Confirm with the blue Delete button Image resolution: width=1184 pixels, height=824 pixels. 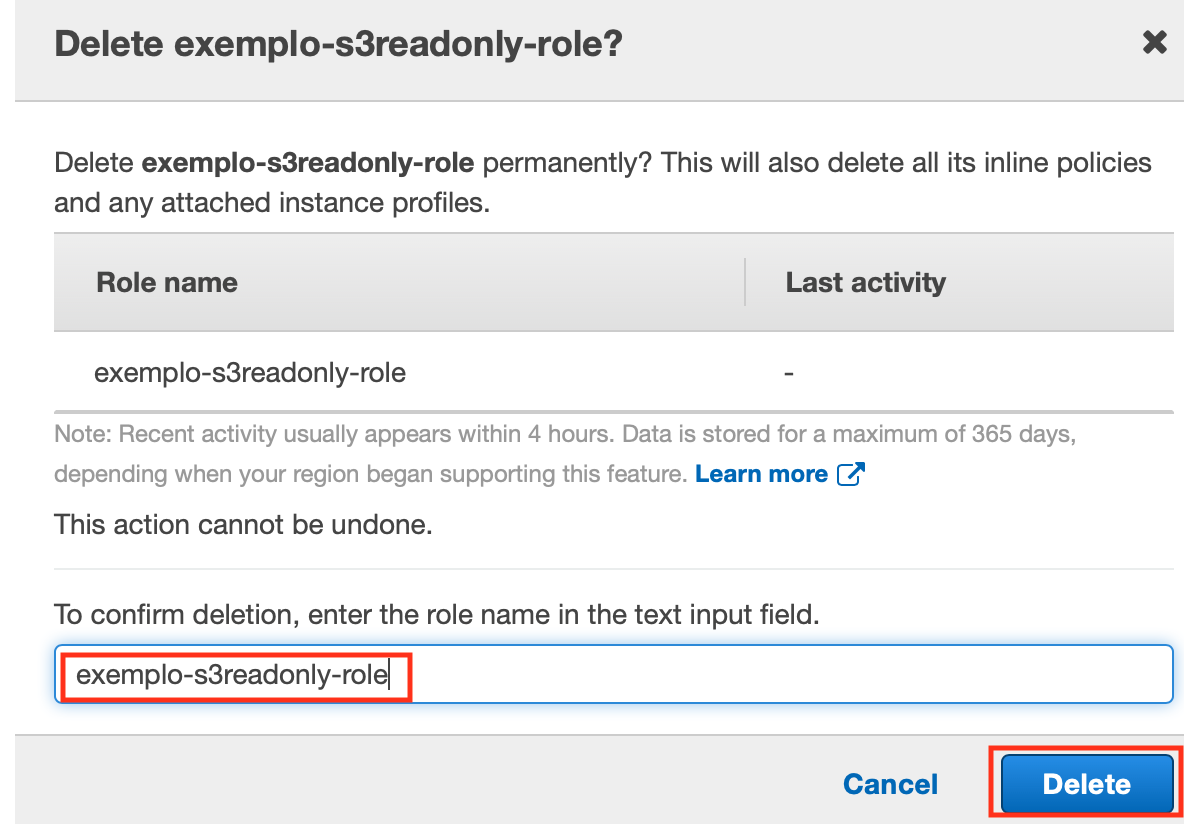click(x=1087, y=784)
